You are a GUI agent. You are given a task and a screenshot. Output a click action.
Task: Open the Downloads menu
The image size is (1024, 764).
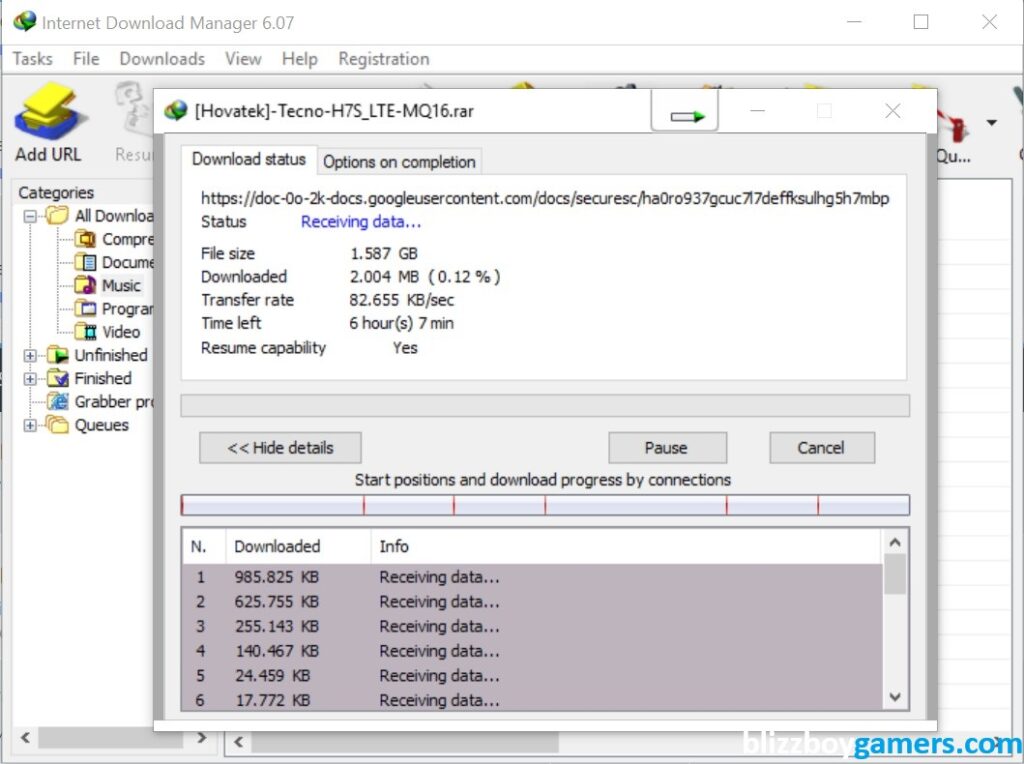162,59
